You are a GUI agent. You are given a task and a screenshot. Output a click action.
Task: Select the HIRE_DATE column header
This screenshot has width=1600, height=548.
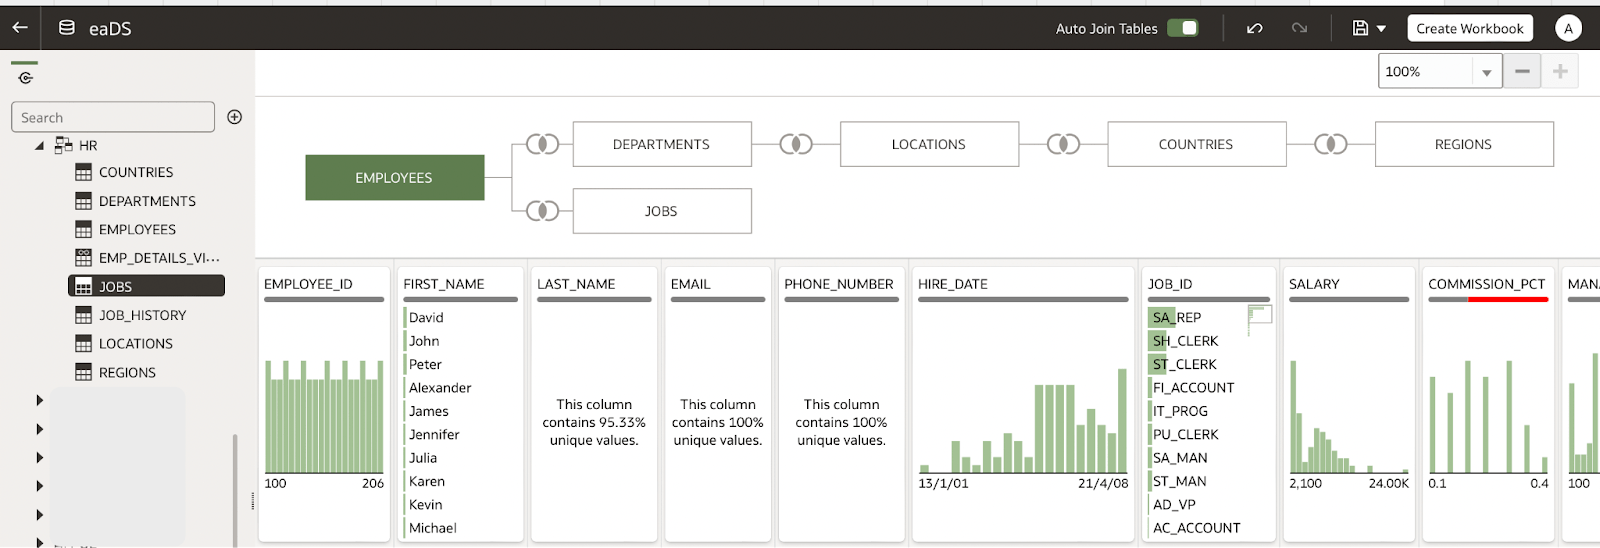coord(953,284)
